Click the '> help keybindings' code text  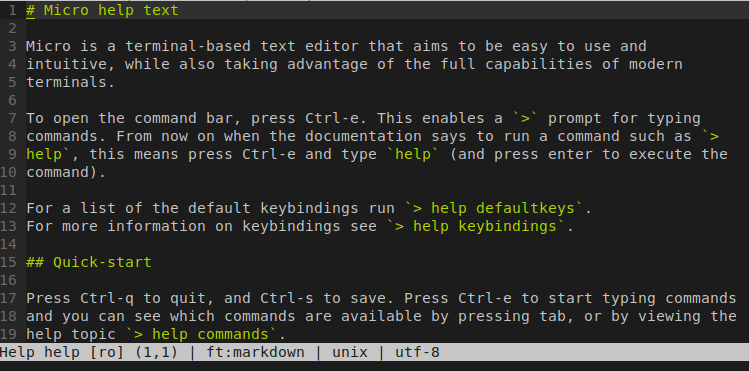[x=476, y=226]
